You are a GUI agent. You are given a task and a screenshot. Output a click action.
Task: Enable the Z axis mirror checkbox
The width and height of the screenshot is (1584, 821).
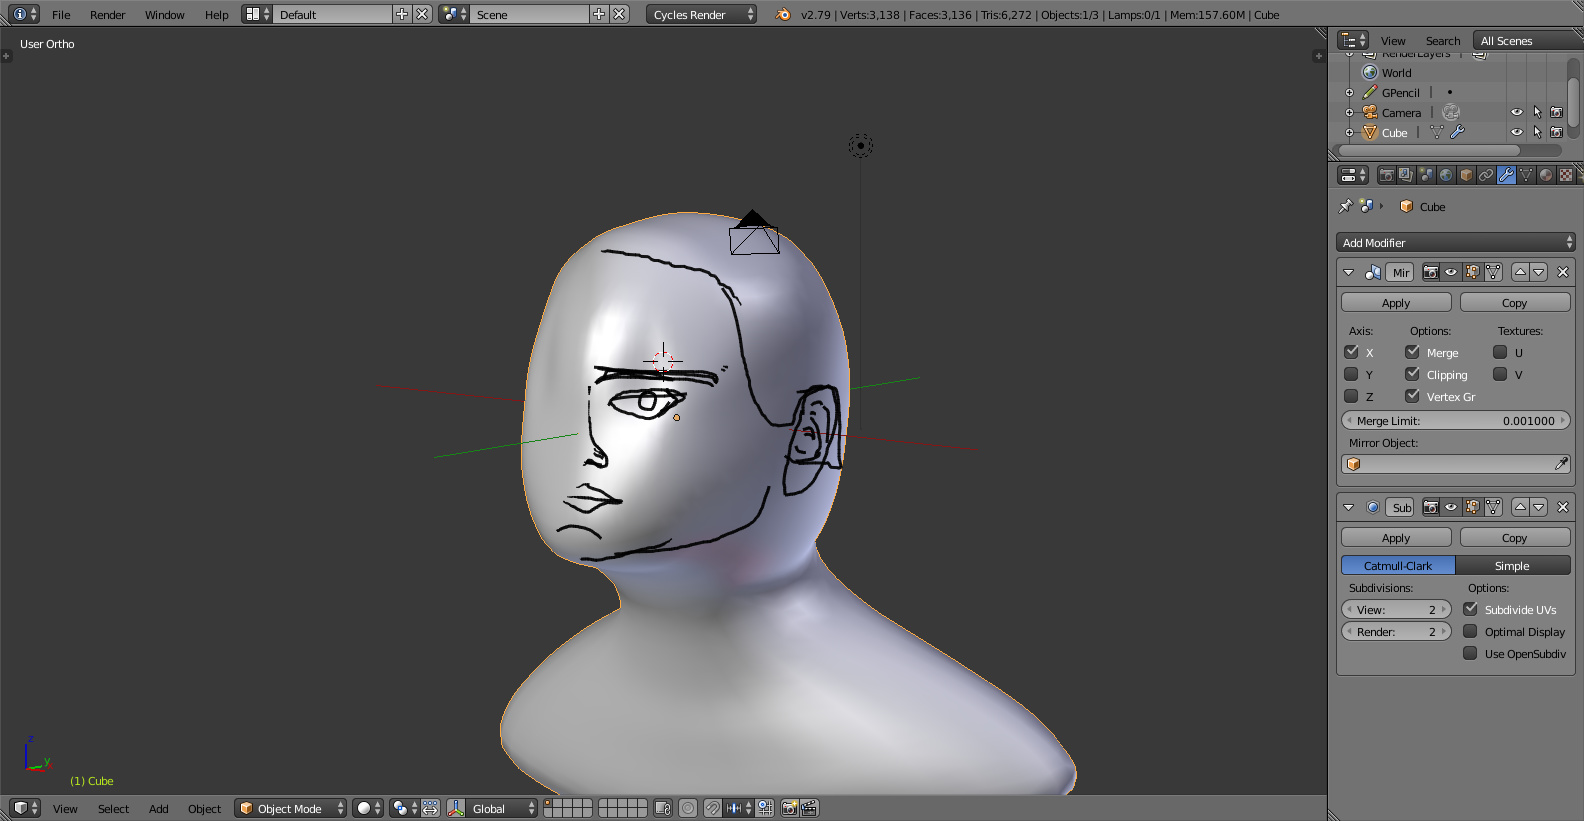coord(1351,396)
